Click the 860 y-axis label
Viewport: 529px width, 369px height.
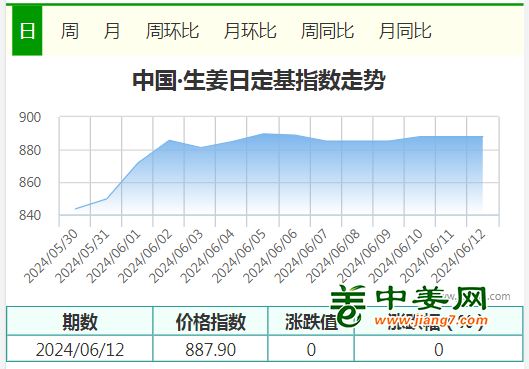(x=30, y=182)
